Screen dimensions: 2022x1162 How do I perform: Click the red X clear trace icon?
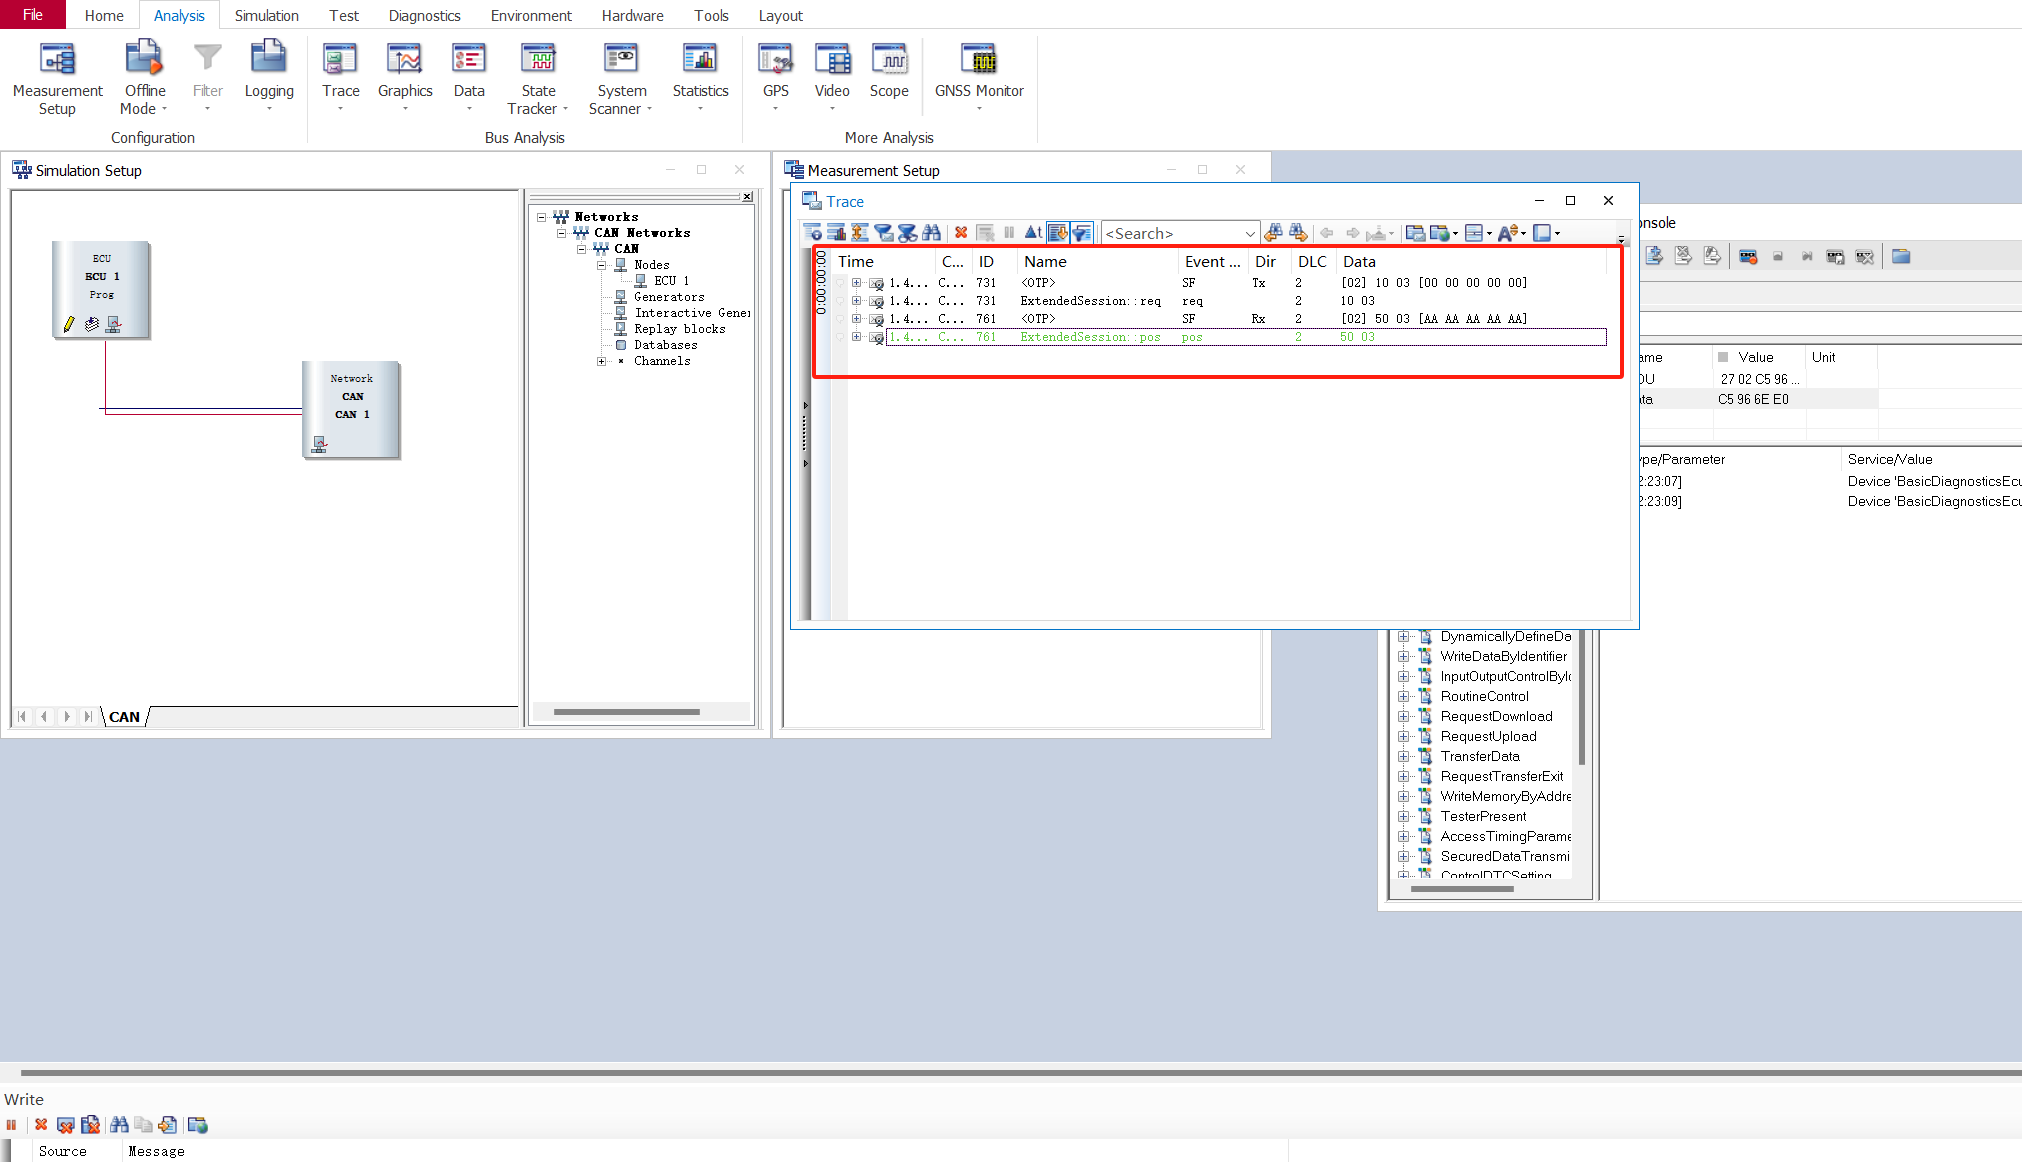point(961,233)
